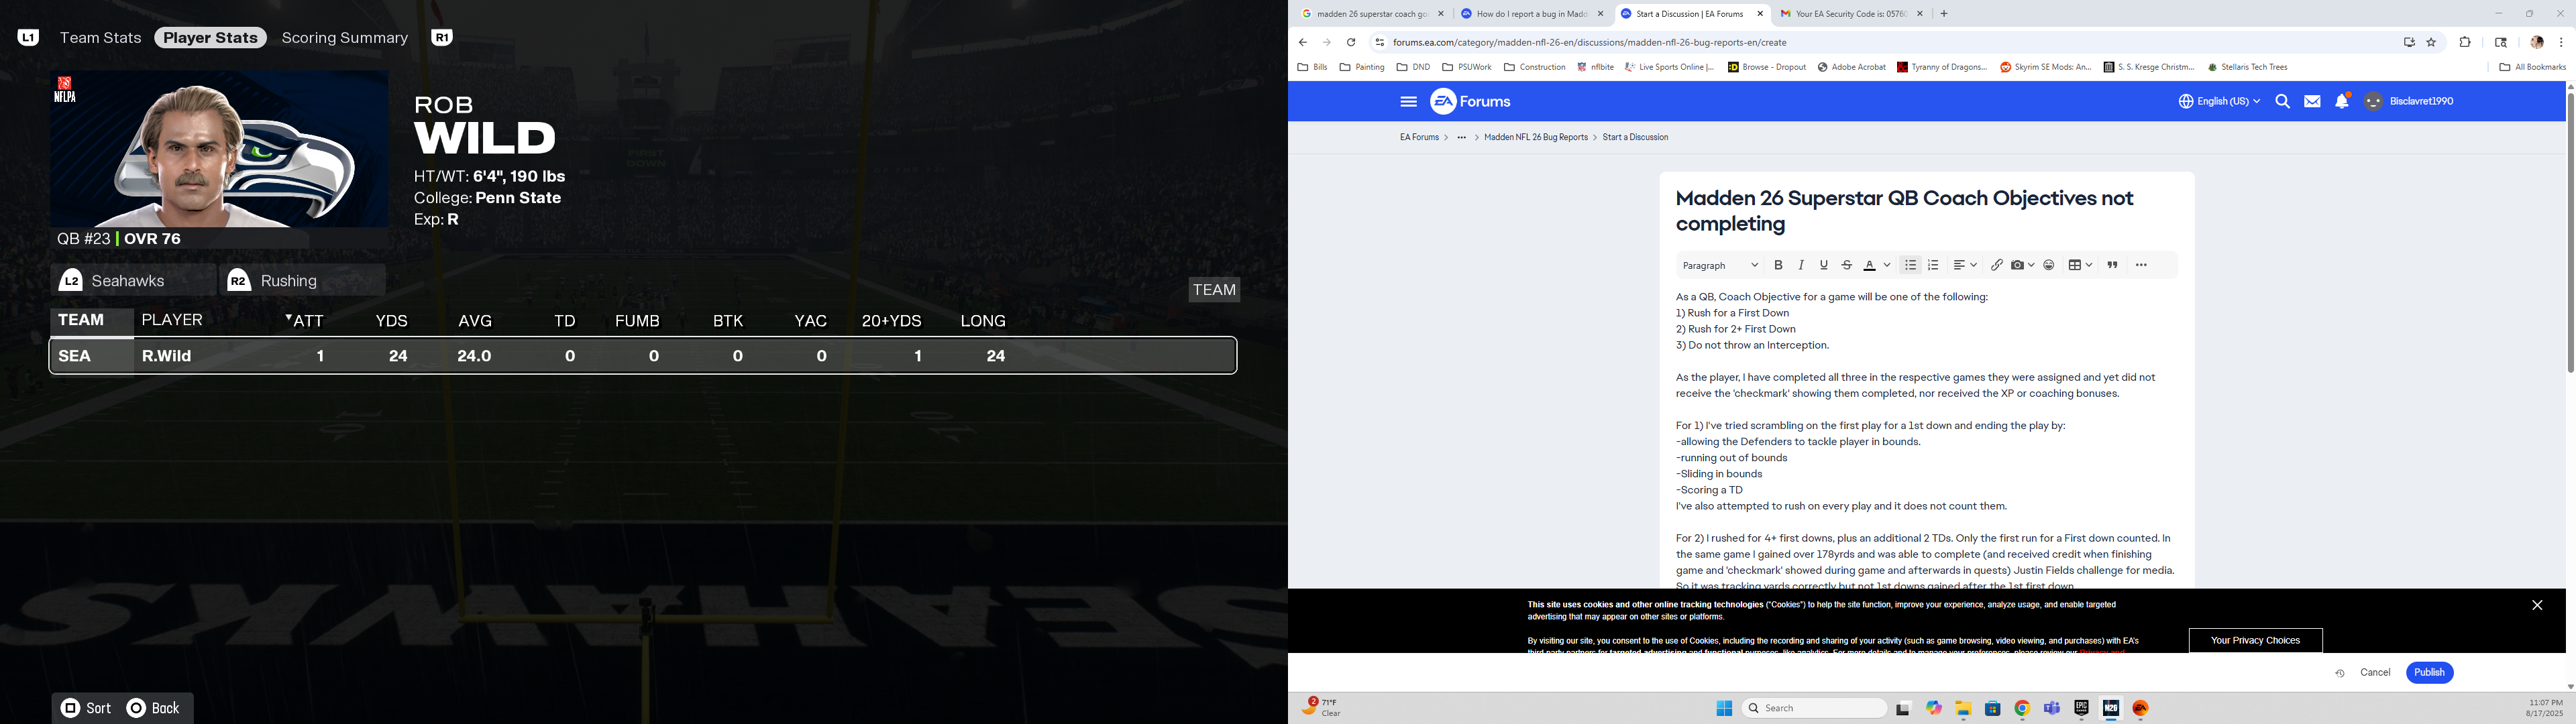
Task: Open the more options ellipsis in editor toolbar
Action: pyautogui.click(x=2141, y=265)
